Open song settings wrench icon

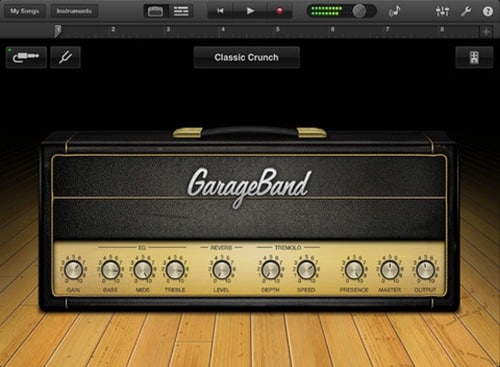(466, 11)
